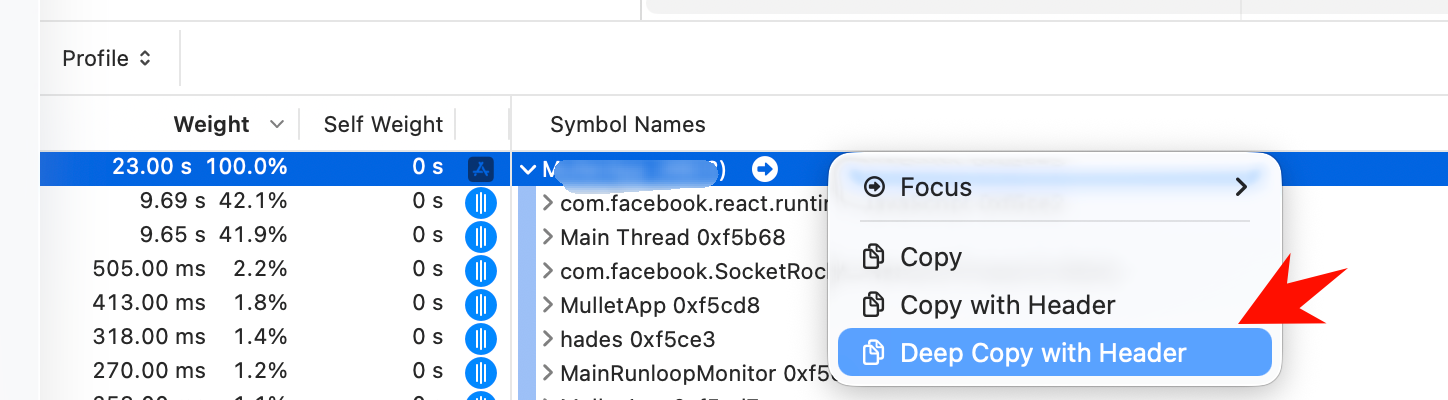
Task: Click the Self Weight column header
Action: point(383,124)
